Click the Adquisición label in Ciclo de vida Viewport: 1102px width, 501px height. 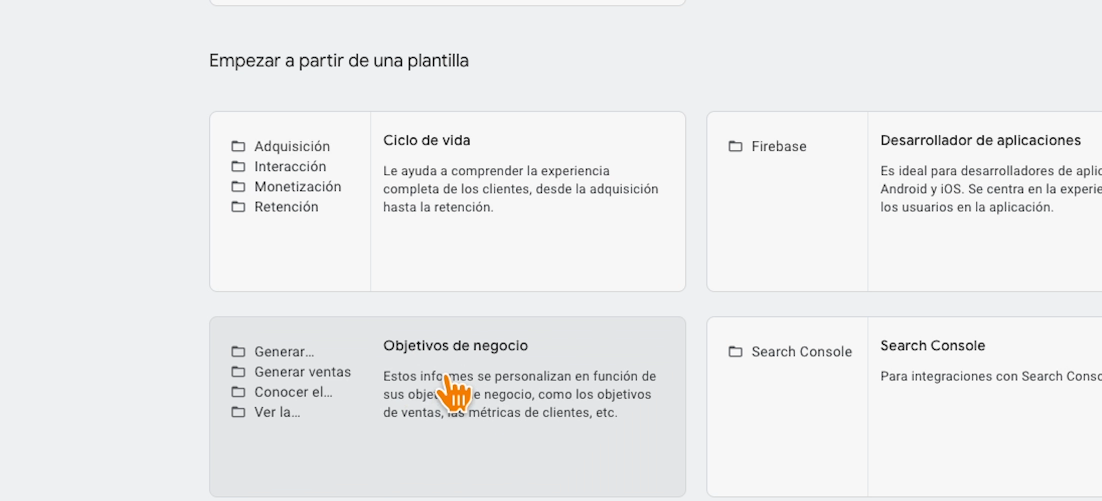click(292, 147)
